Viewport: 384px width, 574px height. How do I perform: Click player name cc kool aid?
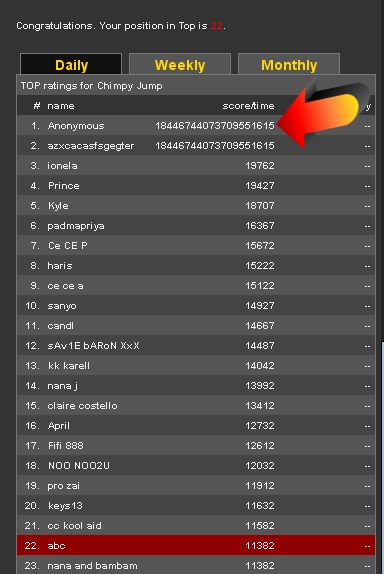(74, 526)
